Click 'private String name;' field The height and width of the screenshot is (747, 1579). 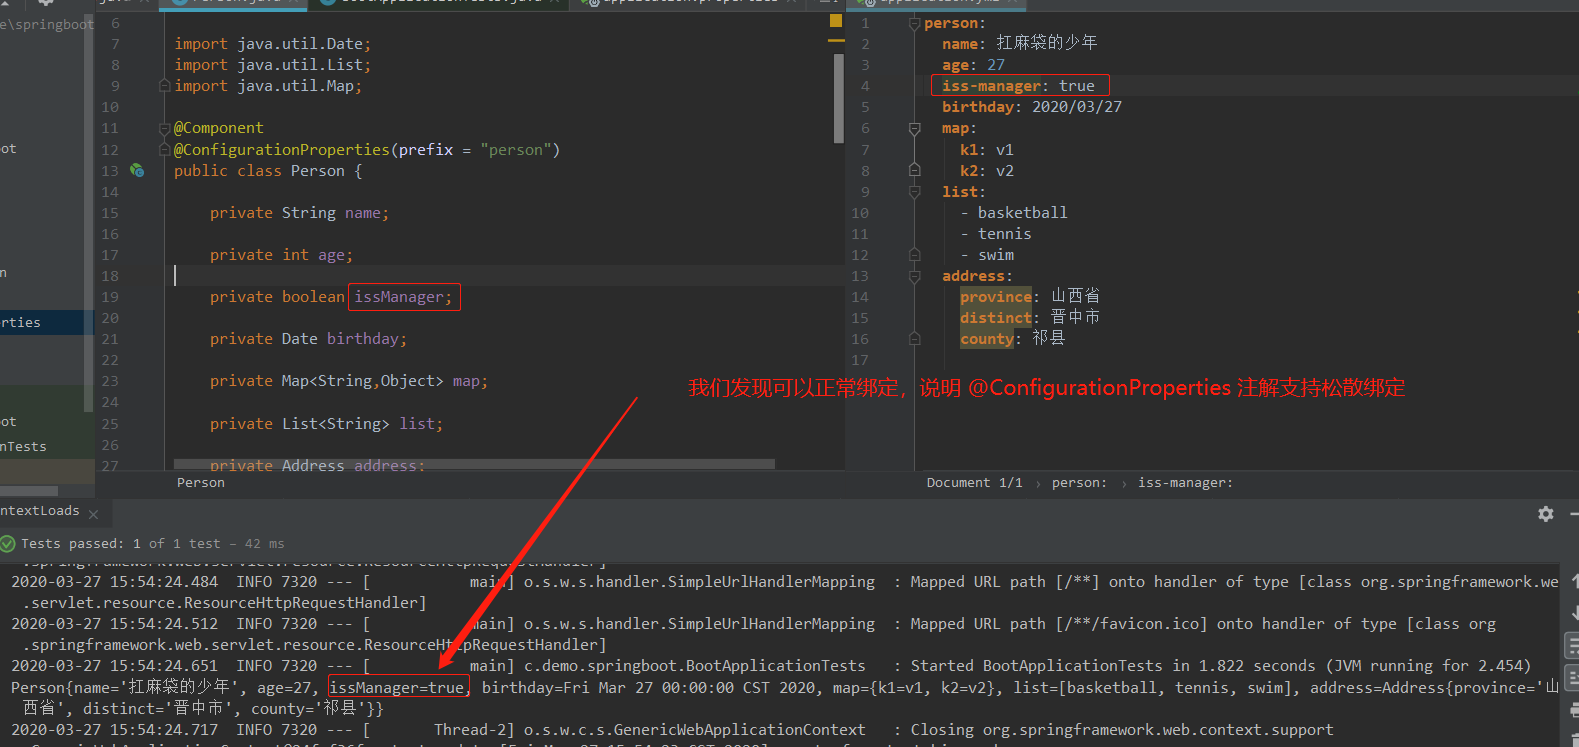pyautogui.click(x=299, y=213)
